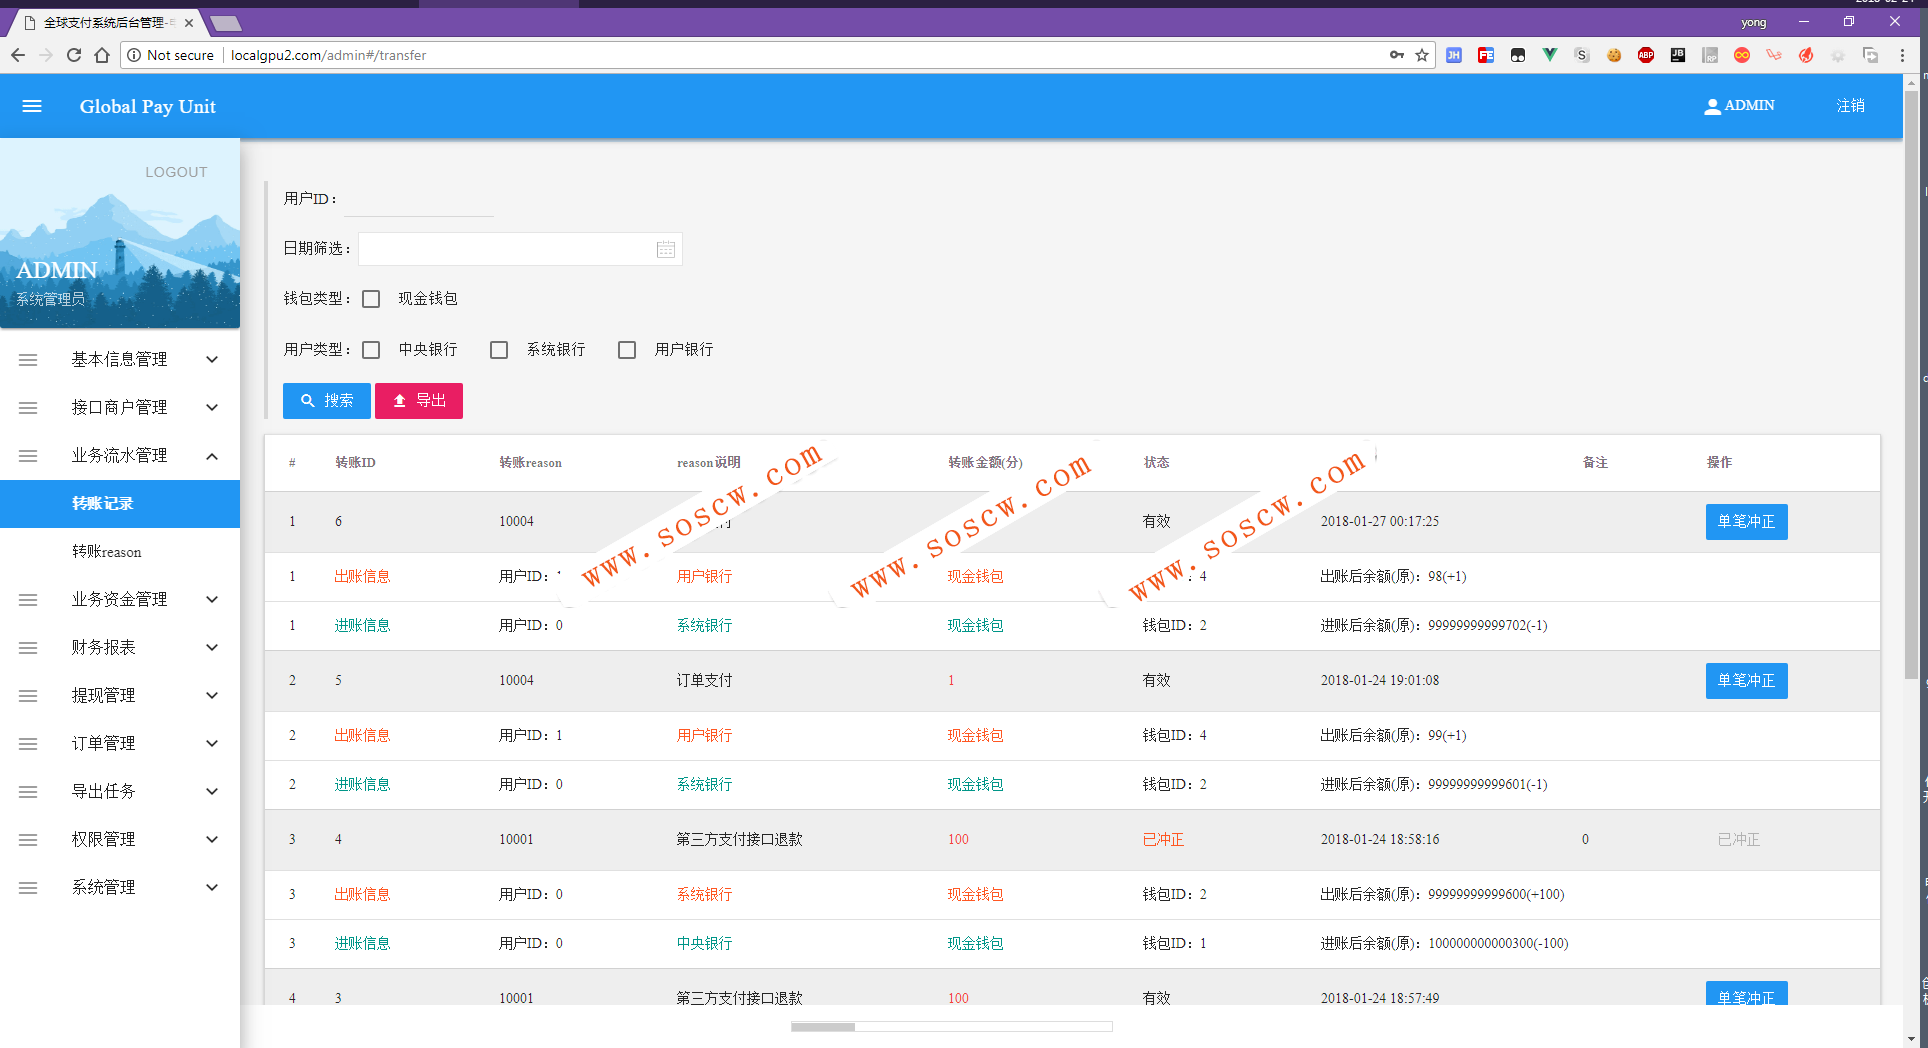This screenshot has width=1928, height=1048.
Task: Select the 转账reason submenu item
Action: pos(120,551)
